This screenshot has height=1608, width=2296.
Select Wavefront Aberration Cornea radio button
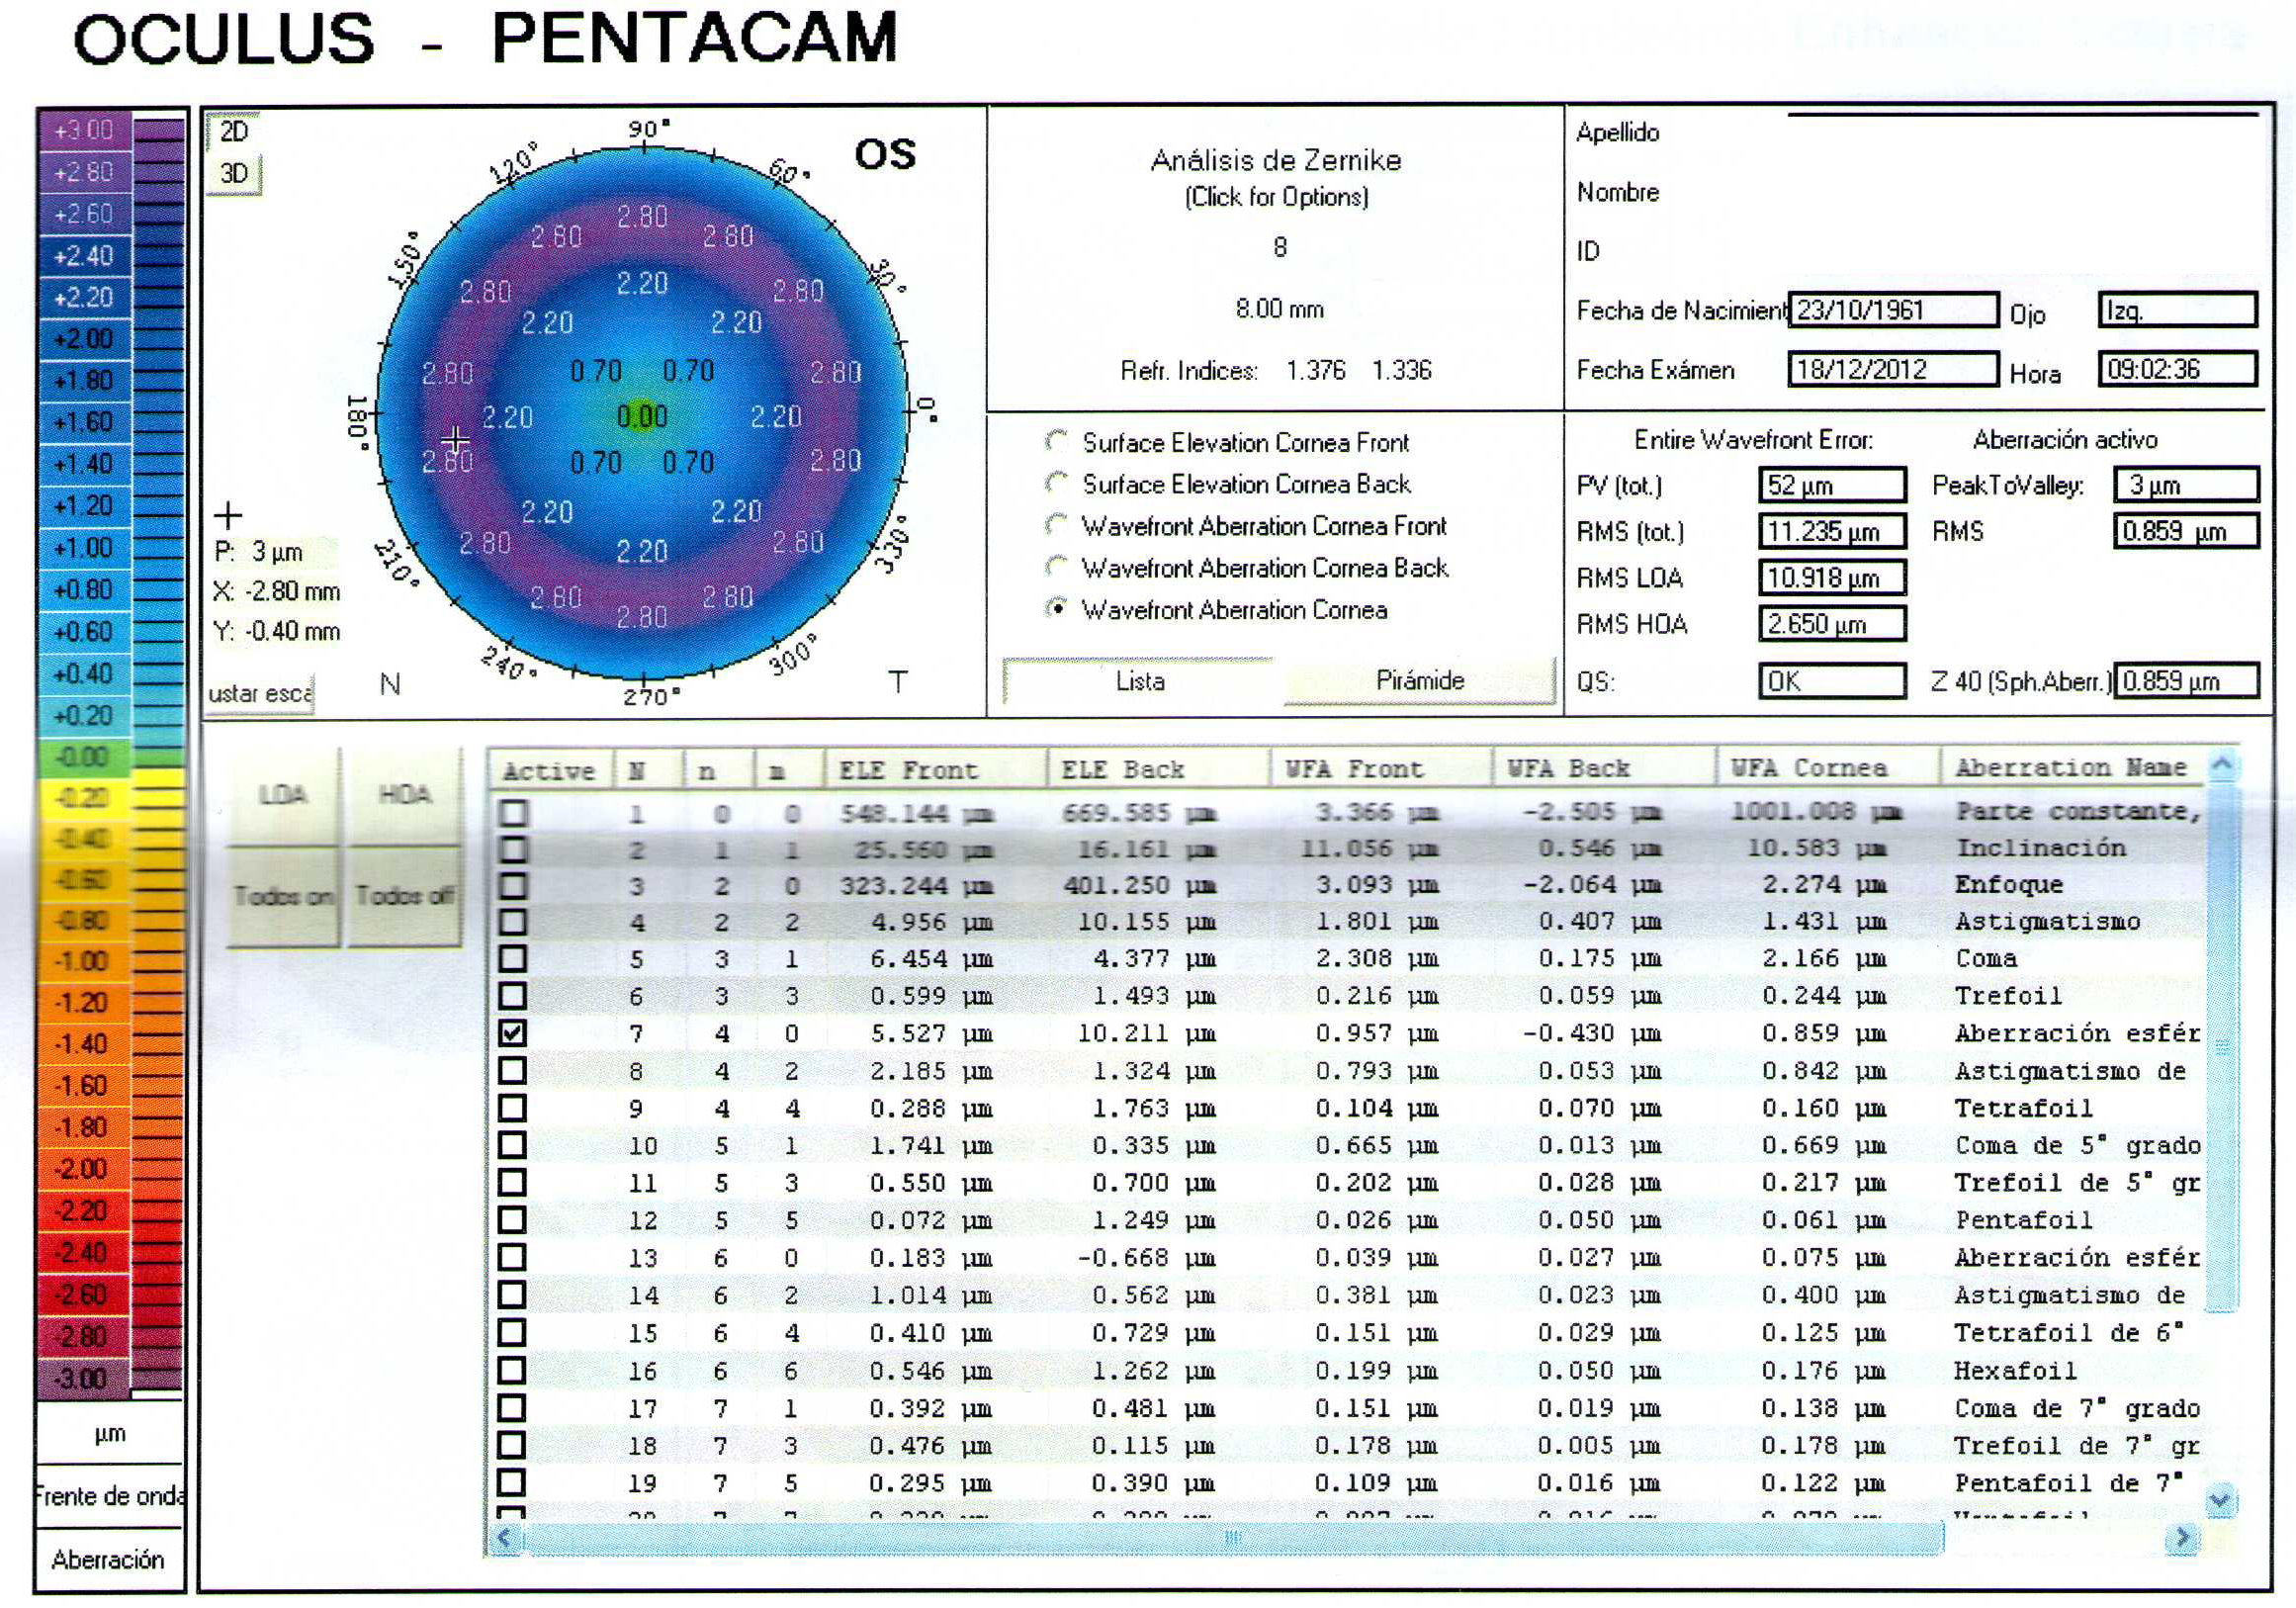[1056, 609]
